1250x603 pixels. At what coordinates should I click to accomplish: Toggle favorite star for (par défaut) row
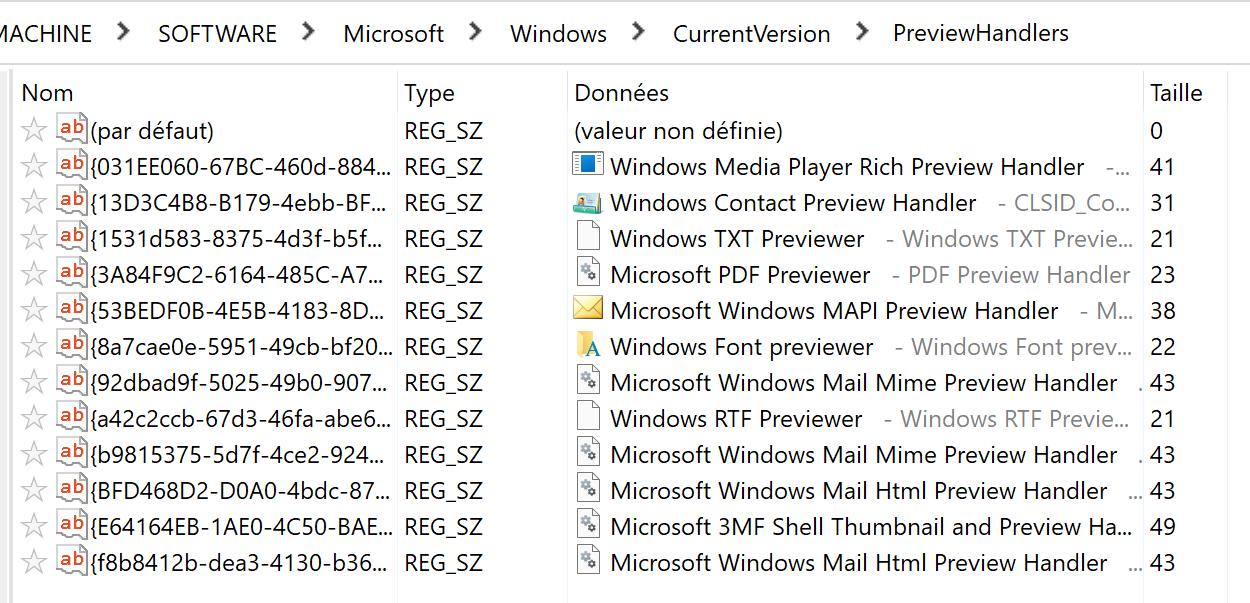point(35,130)
